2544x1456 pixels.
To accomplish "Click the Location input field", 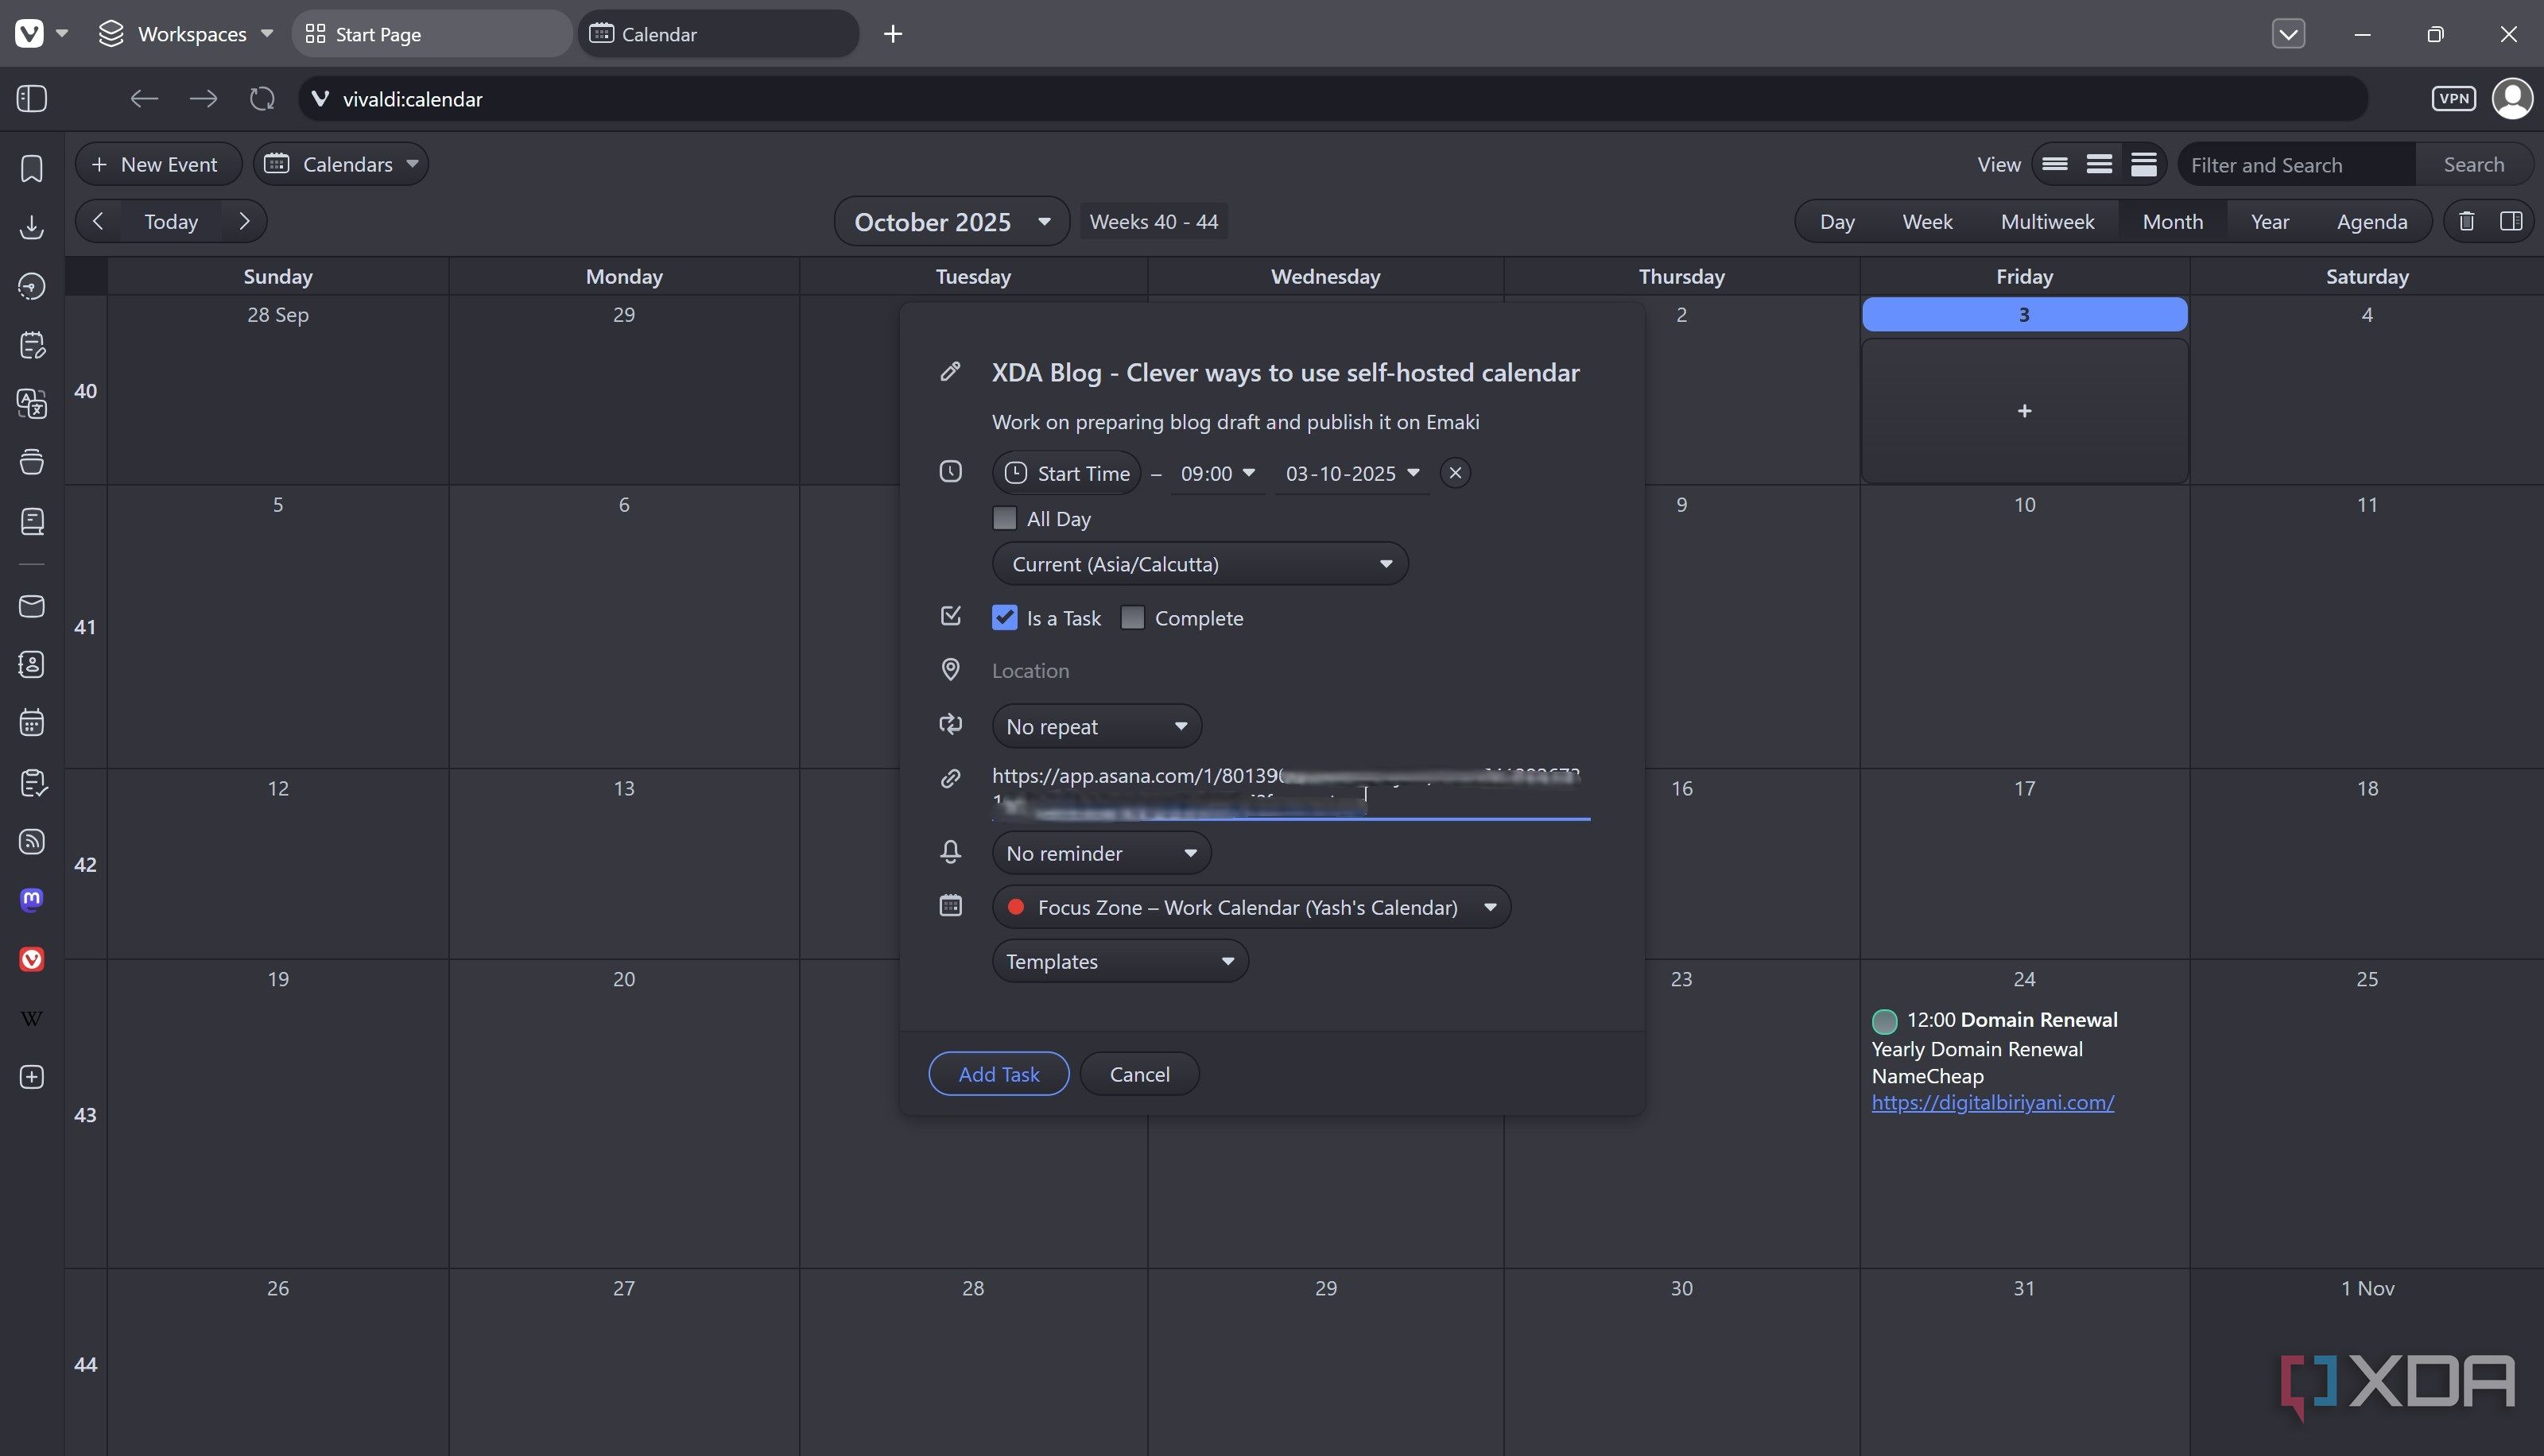I will point(1290,670).
